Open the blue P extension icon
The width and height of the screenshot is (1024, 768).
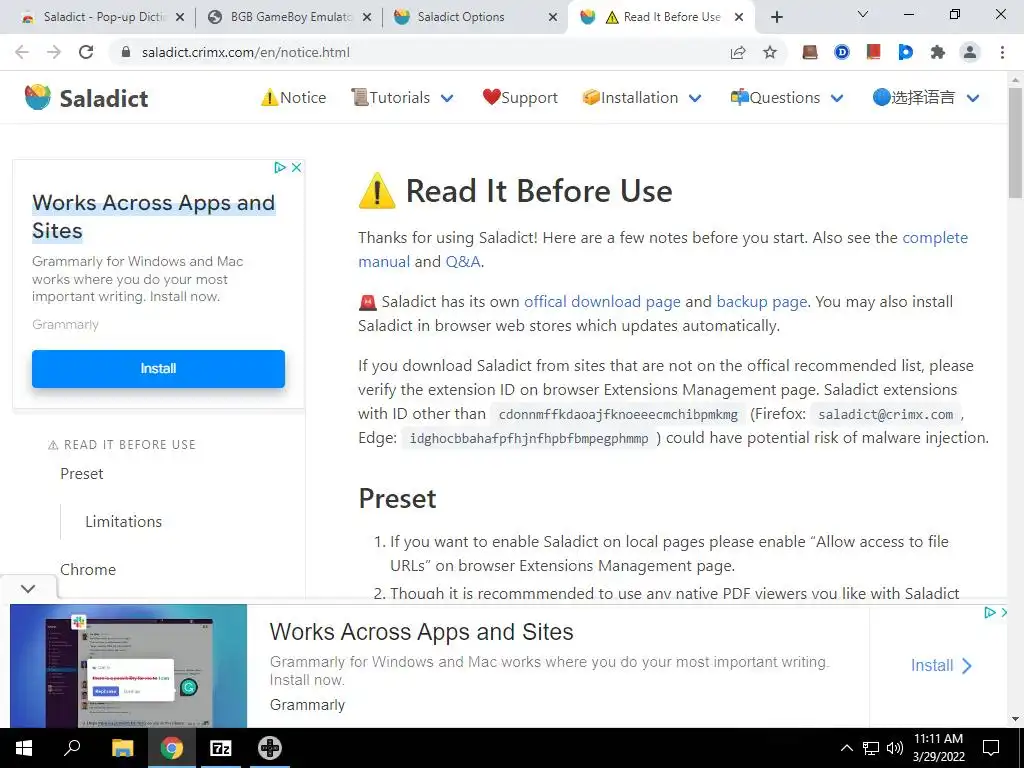[x=905, y=52]
